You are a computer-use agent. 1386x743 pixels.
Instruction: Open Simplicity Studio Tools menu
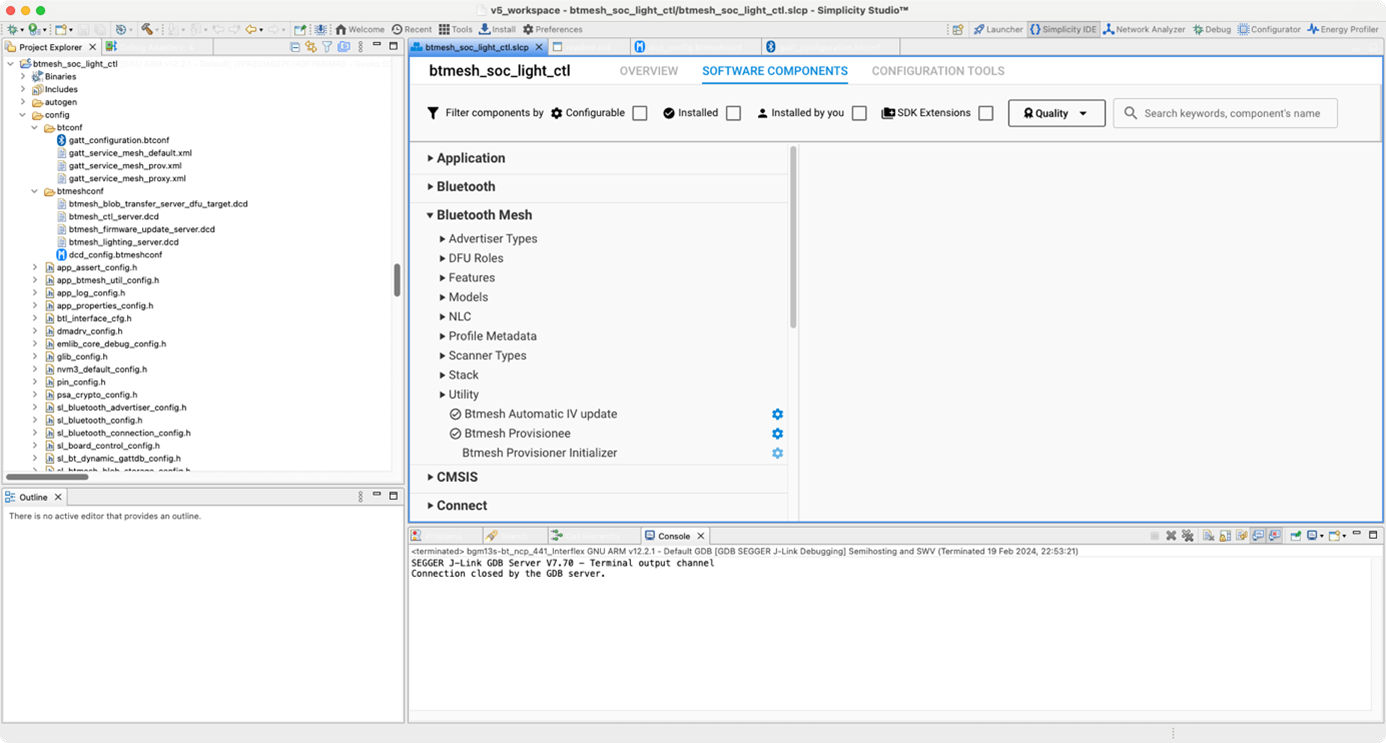(x=455, y=29)
